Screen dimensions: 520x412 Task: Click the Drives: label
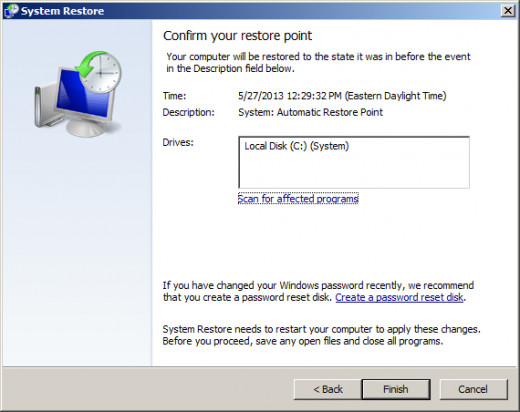178,143
